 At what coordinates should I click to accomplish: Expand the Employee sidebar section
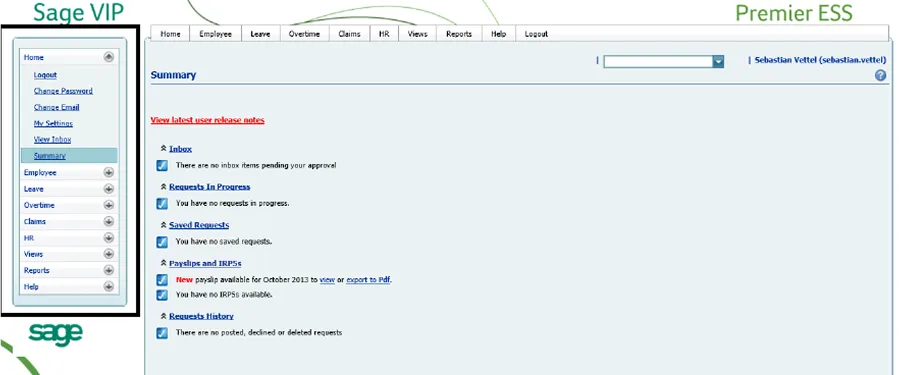point(109,172)
